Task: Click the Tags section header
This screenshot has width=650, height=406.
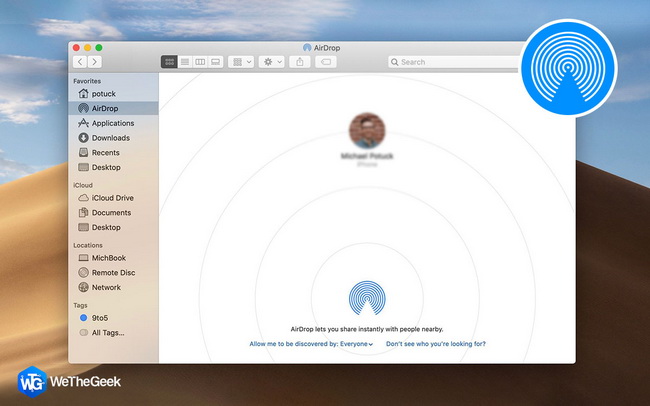Action: point(80,305)
